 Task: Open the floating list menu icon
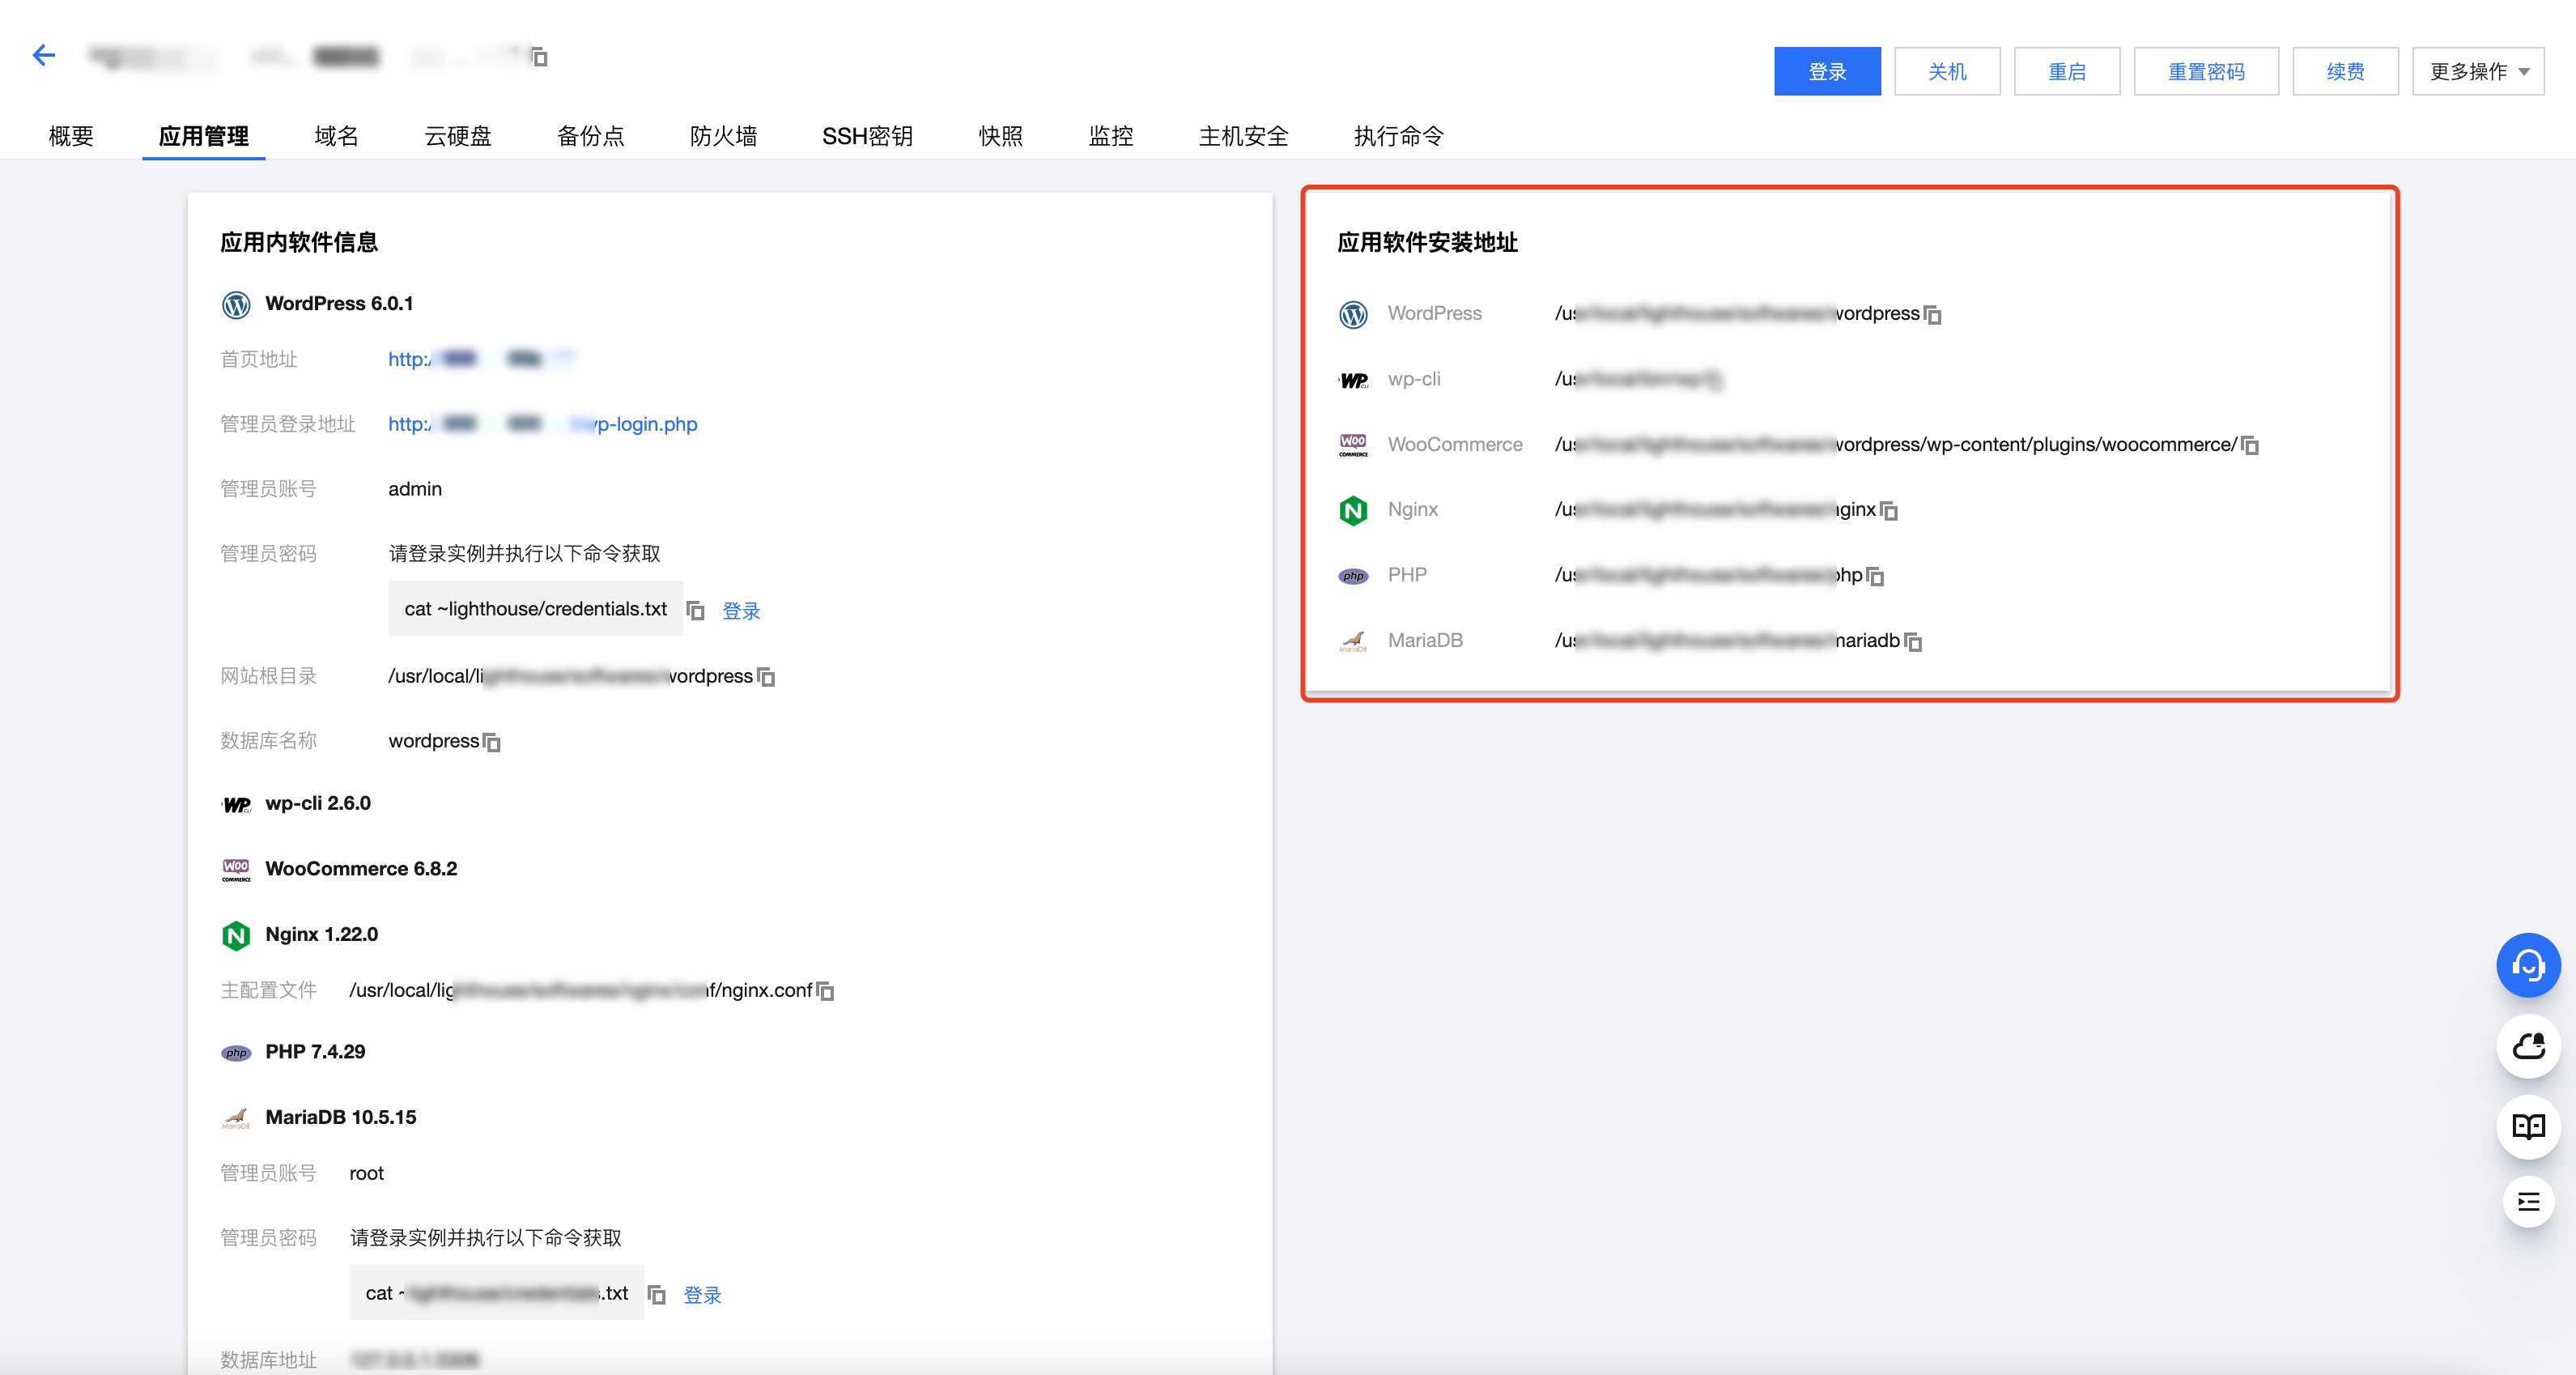tap(2528, 1202)
